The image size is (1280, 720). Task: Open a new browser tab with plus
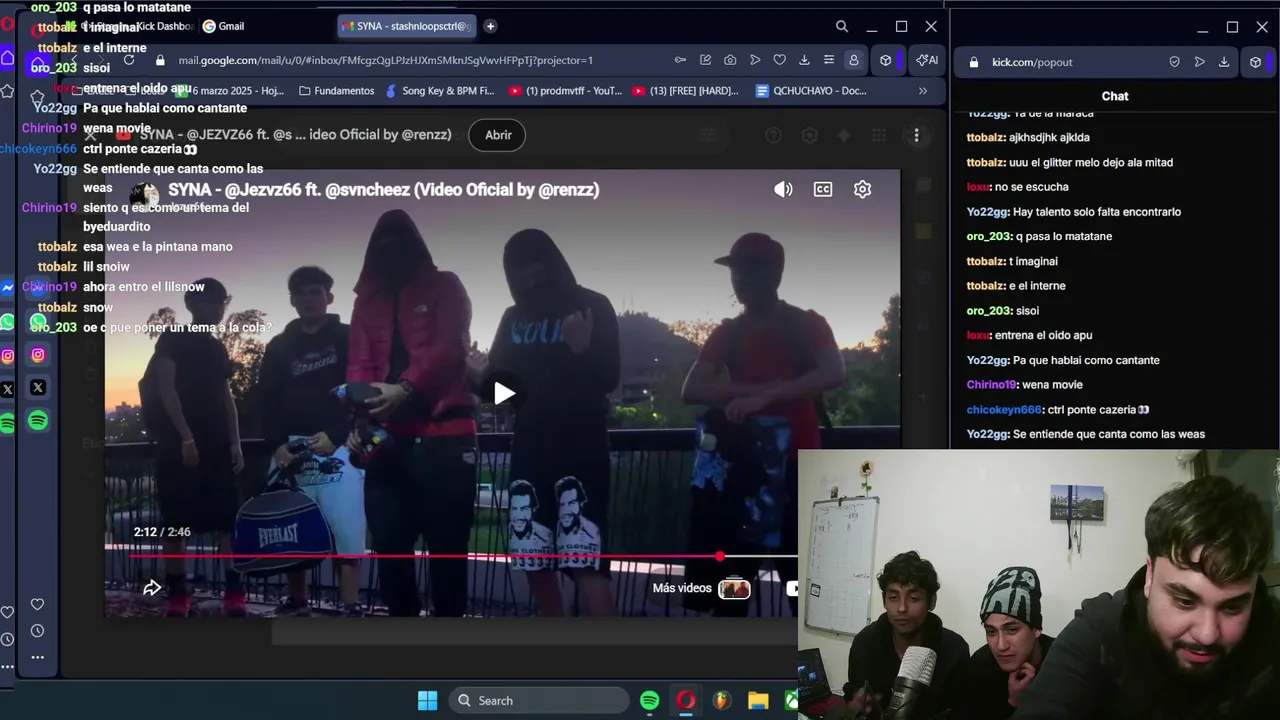(490, 26)
